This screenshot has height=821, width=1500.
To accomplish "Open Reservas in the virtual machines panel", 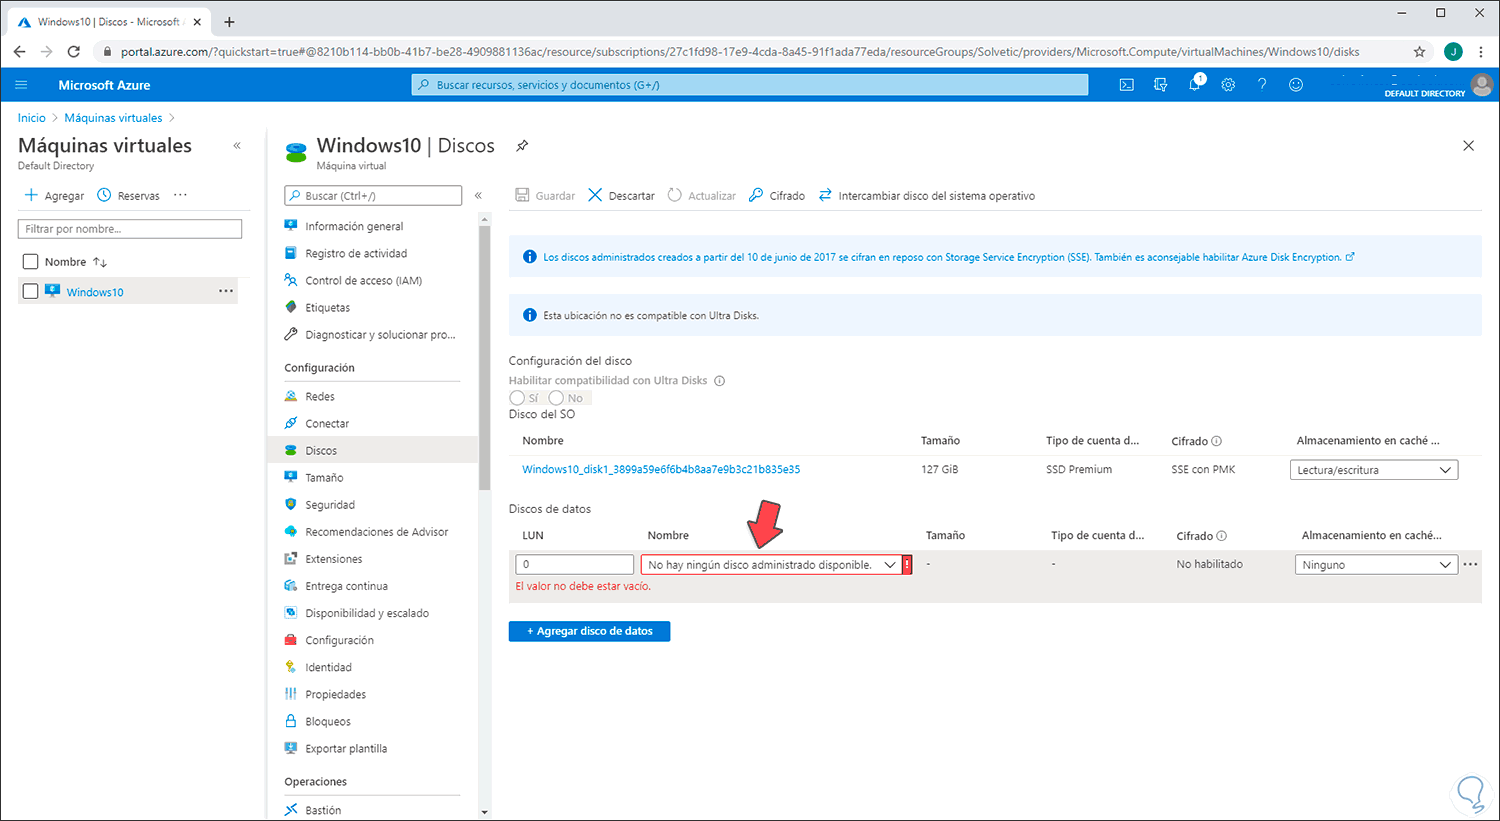I will 128,196.
